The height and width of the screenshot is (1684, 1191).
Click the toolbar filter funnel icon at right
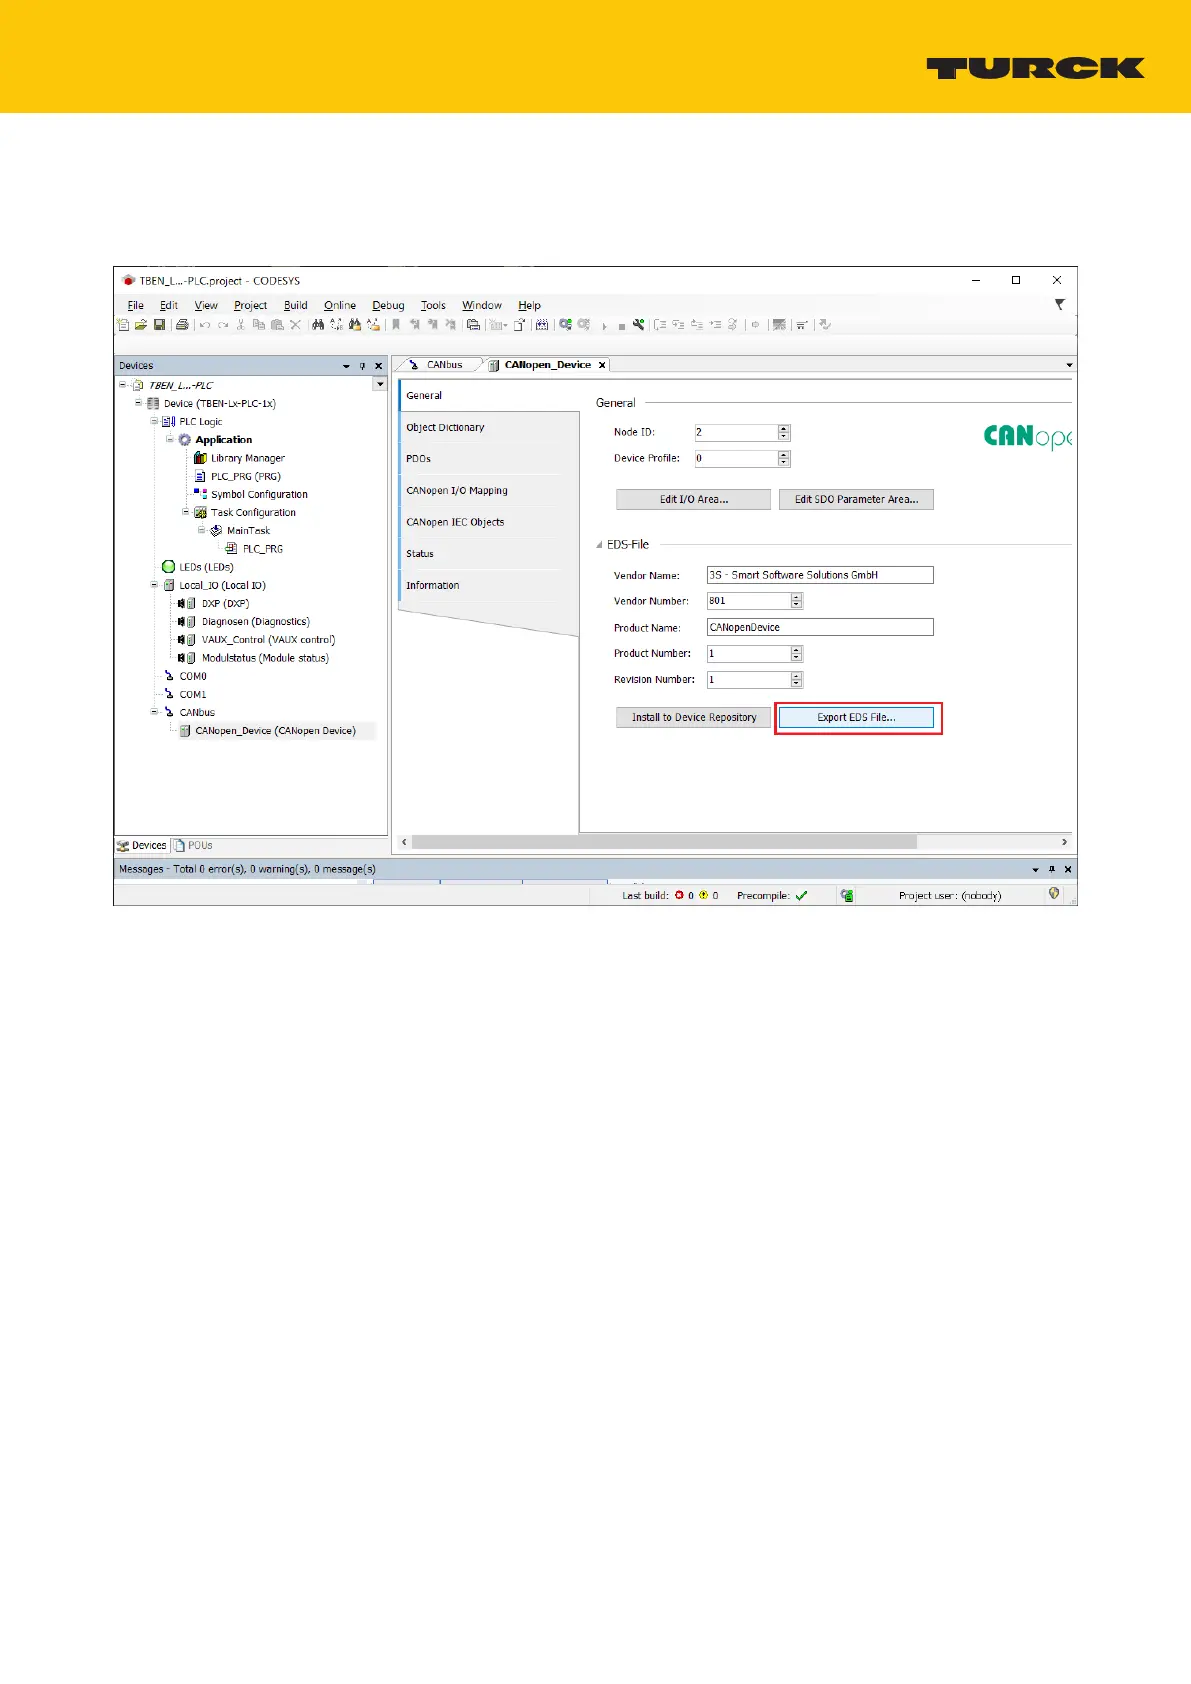1060,304
